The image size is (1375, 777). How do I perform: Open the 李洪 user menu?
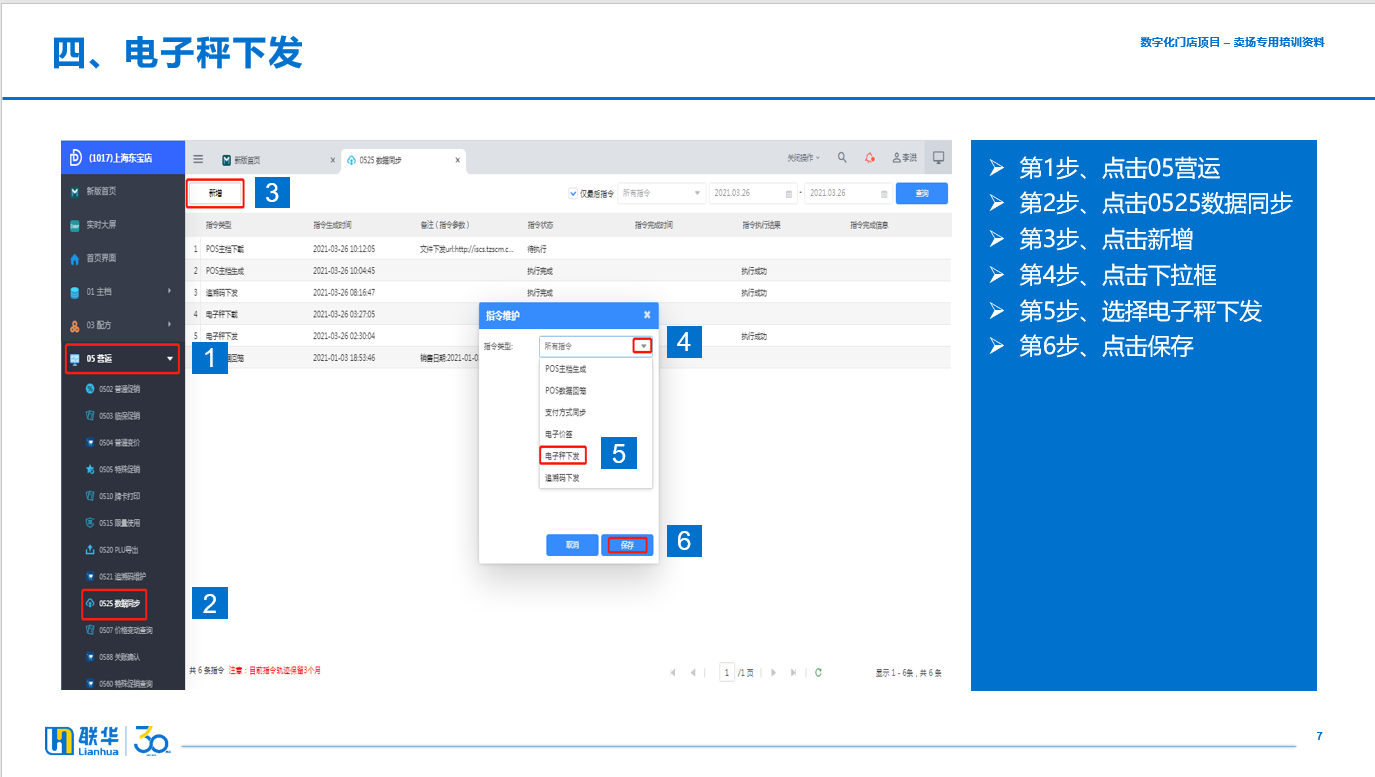click(x=904, y=158)
